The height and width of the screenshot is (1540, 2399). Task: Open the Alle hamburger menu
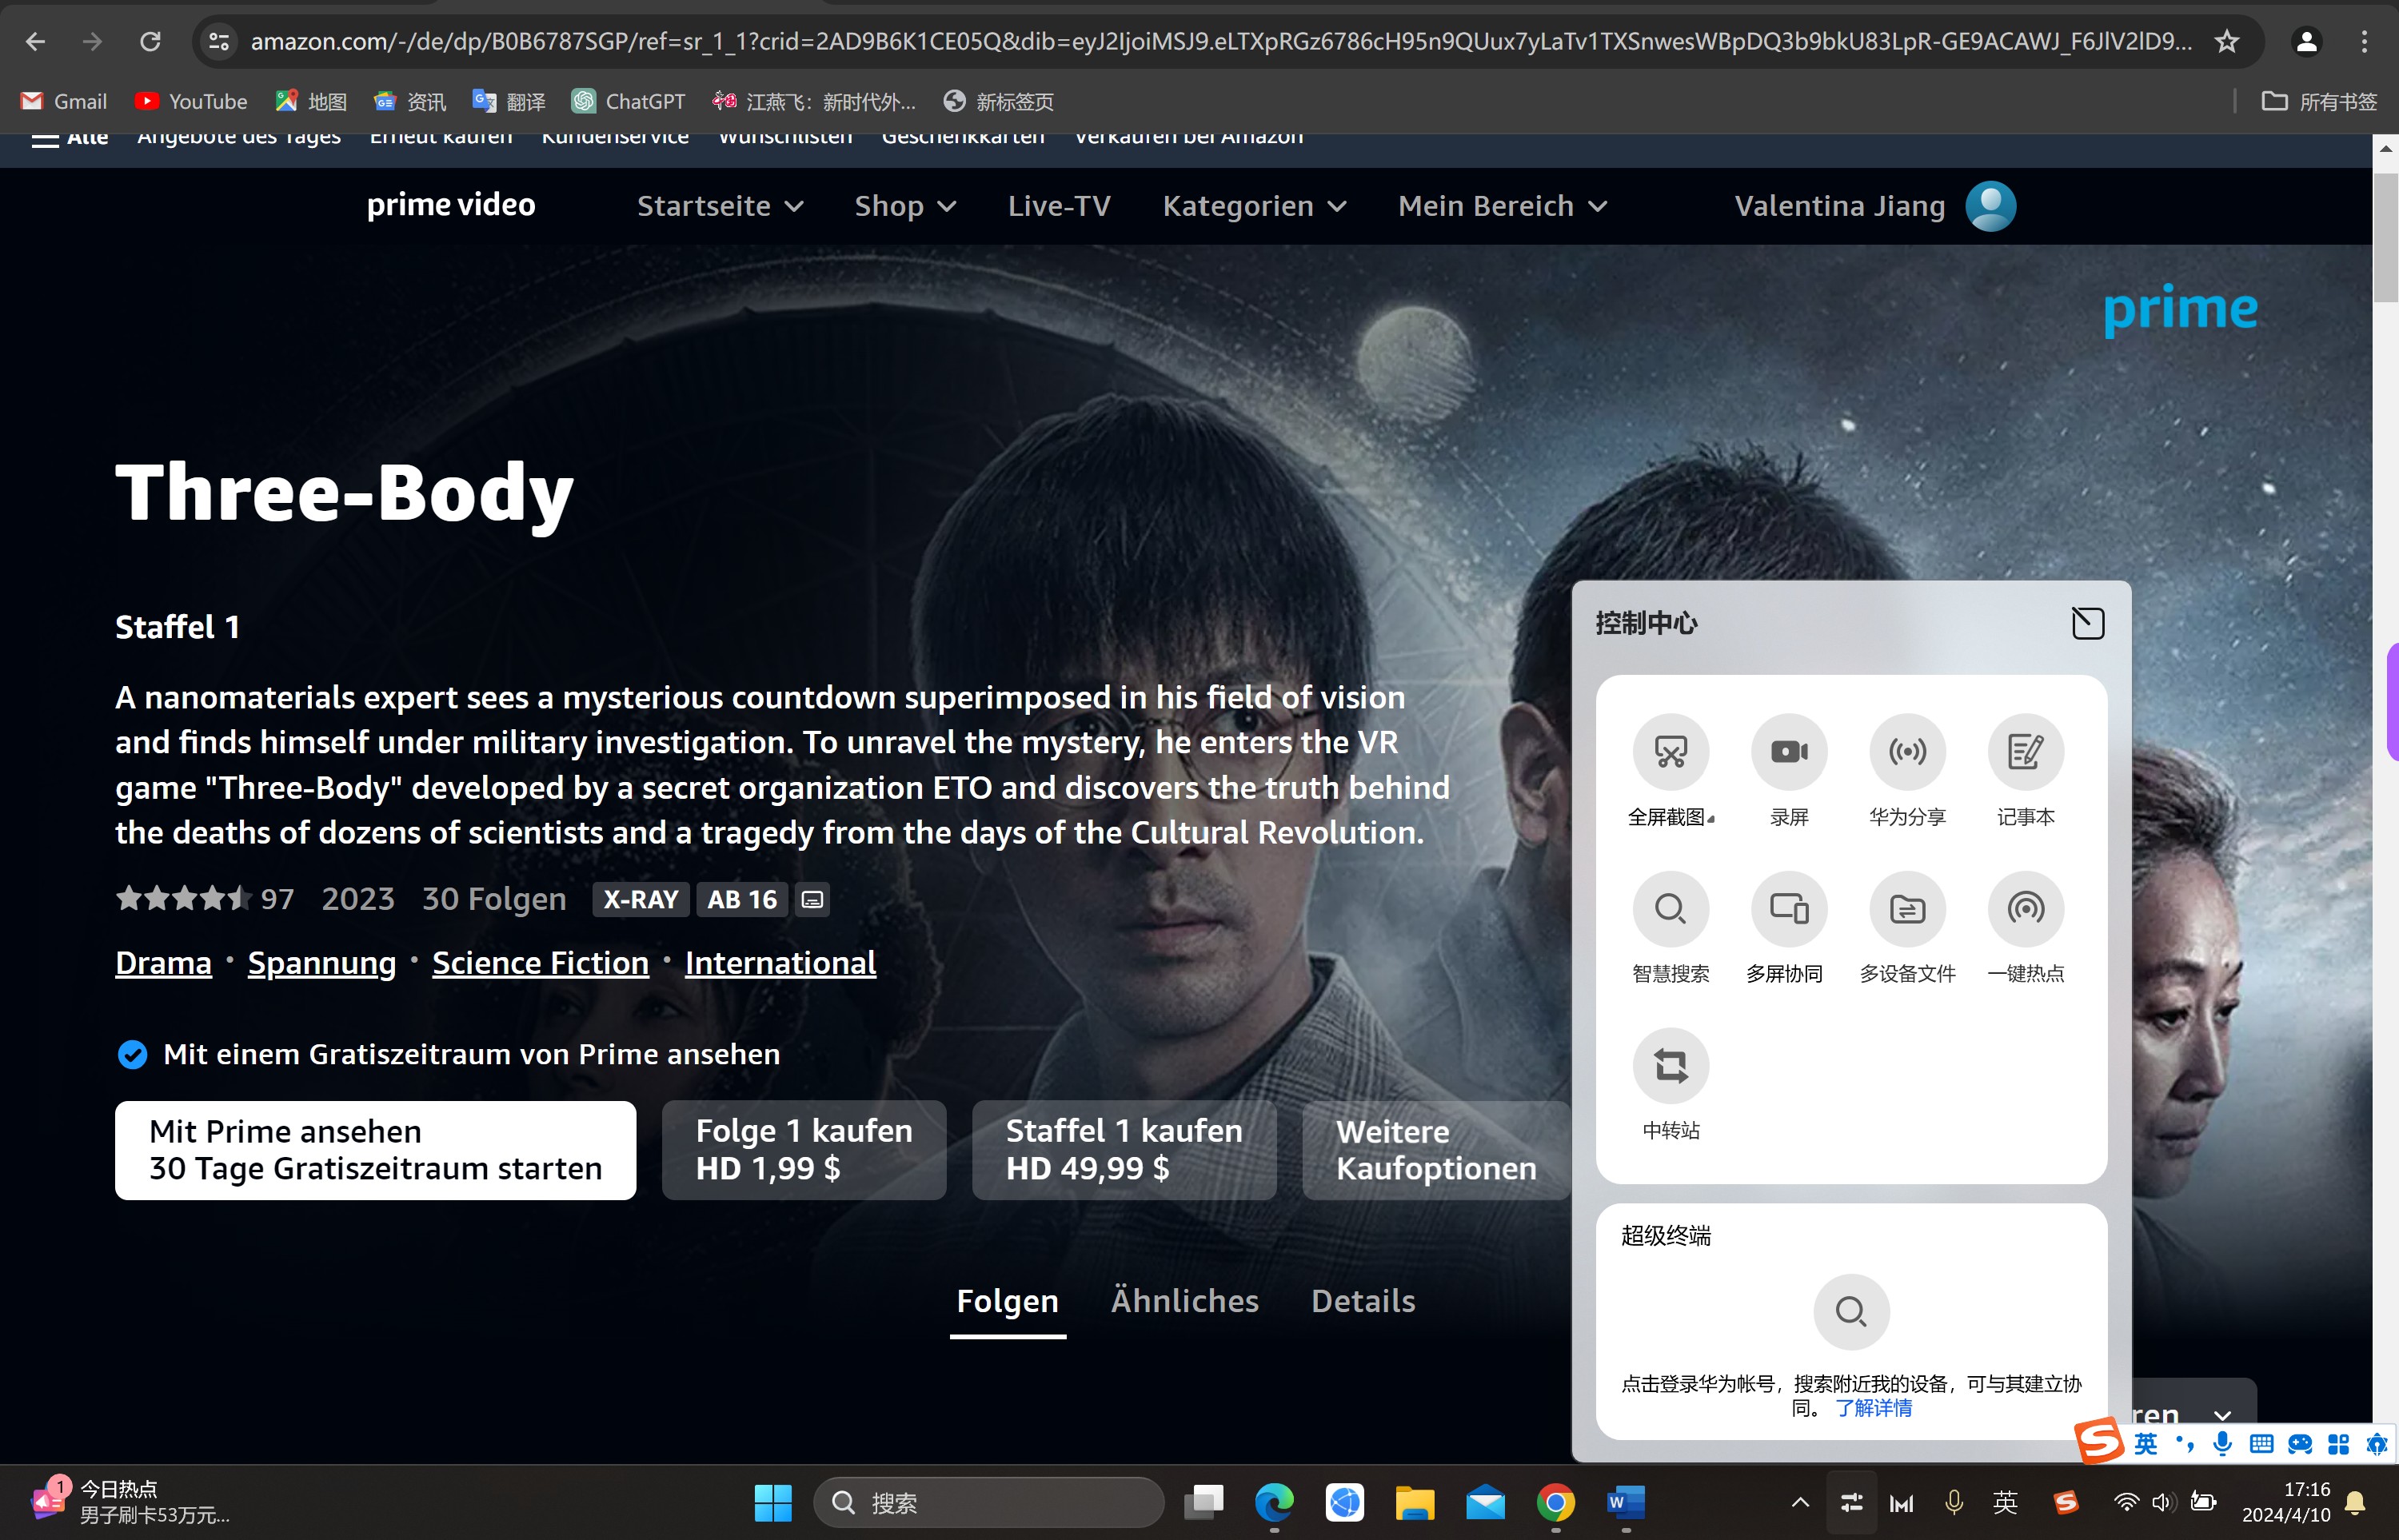(69, 138)
